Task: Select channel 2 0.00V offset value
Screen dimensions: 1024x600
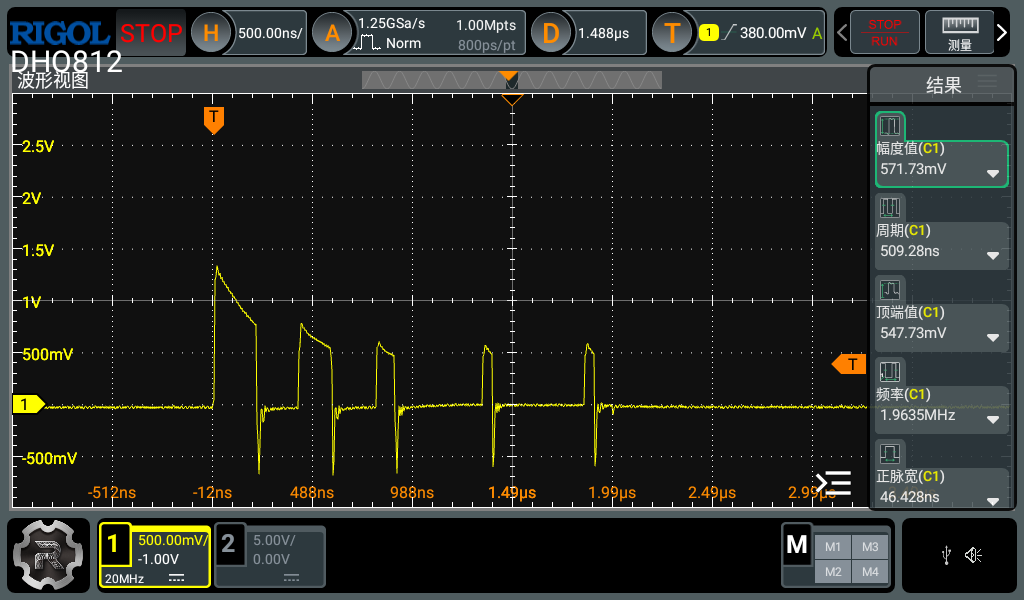Action: point(272,559)
